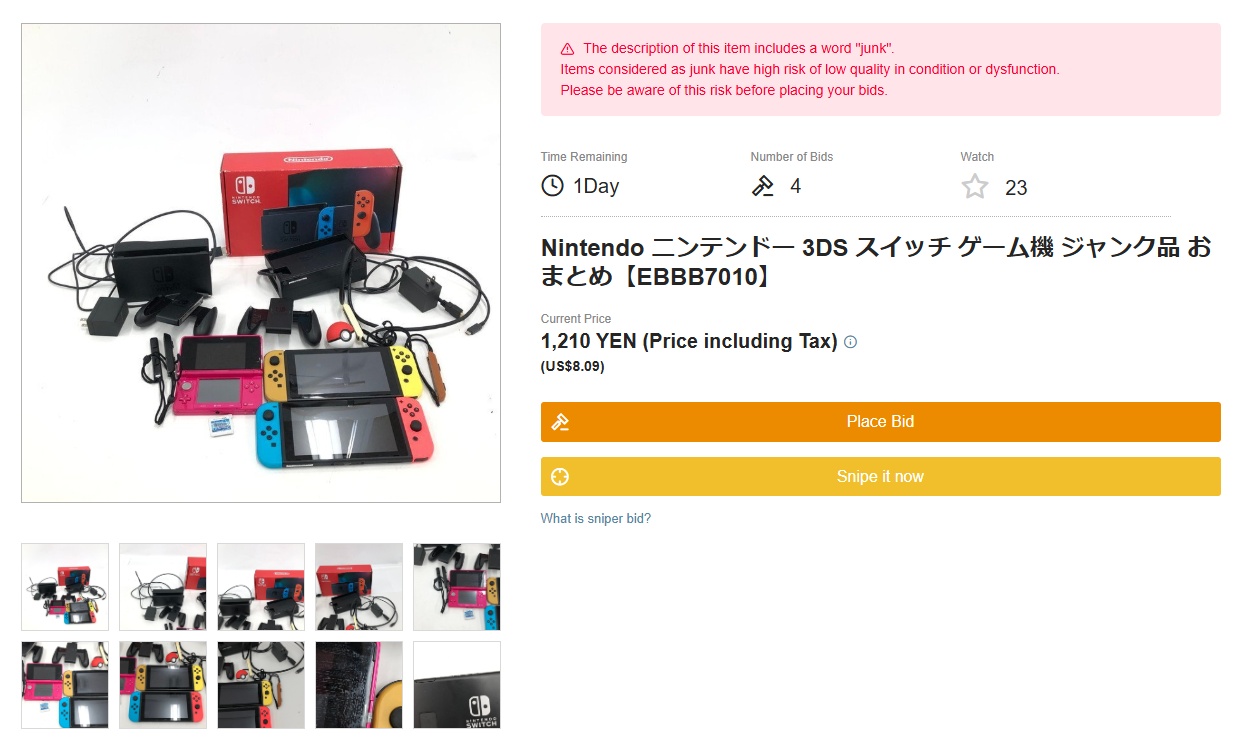
Task: Select the fifth top-row thumbnail of pink 3DS
Action: (x=457, y=587)
